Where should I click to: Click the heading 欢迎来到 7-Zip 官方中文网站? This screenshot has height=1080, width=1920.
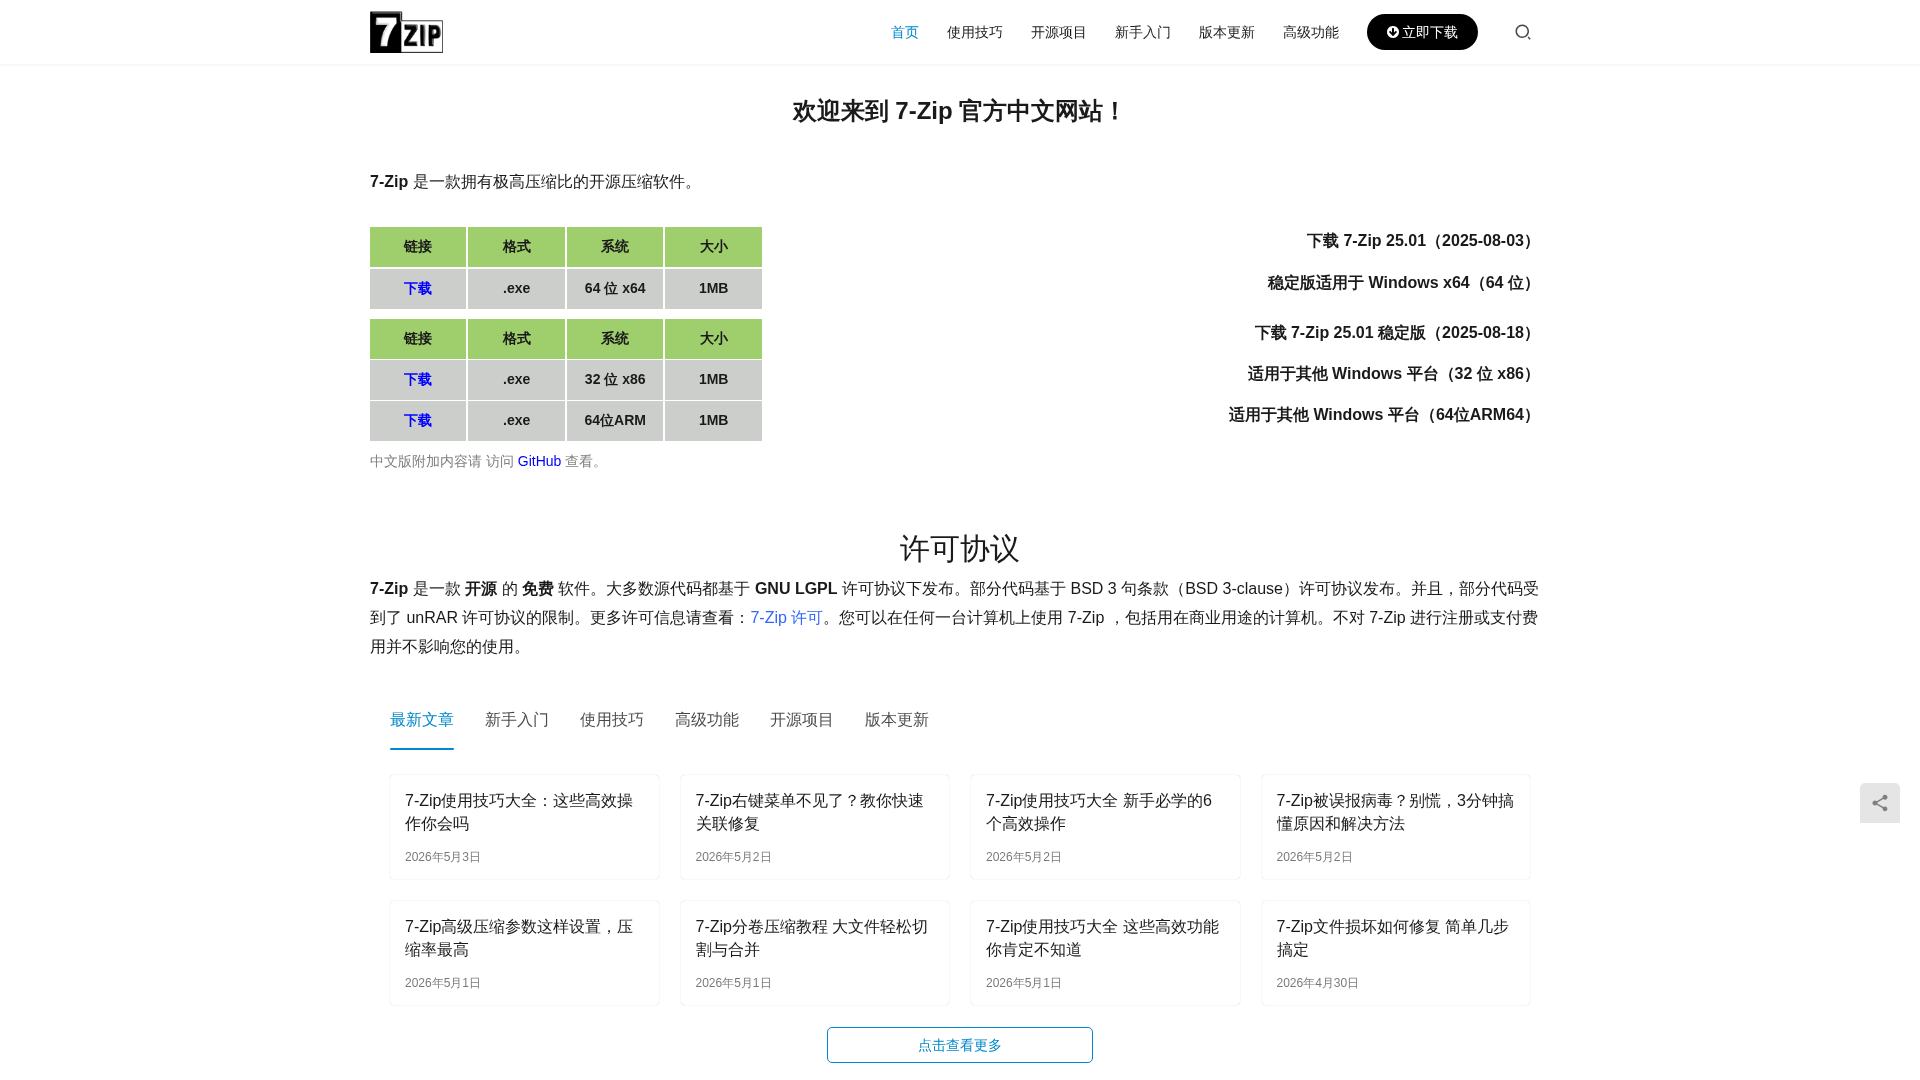point(960,111)
